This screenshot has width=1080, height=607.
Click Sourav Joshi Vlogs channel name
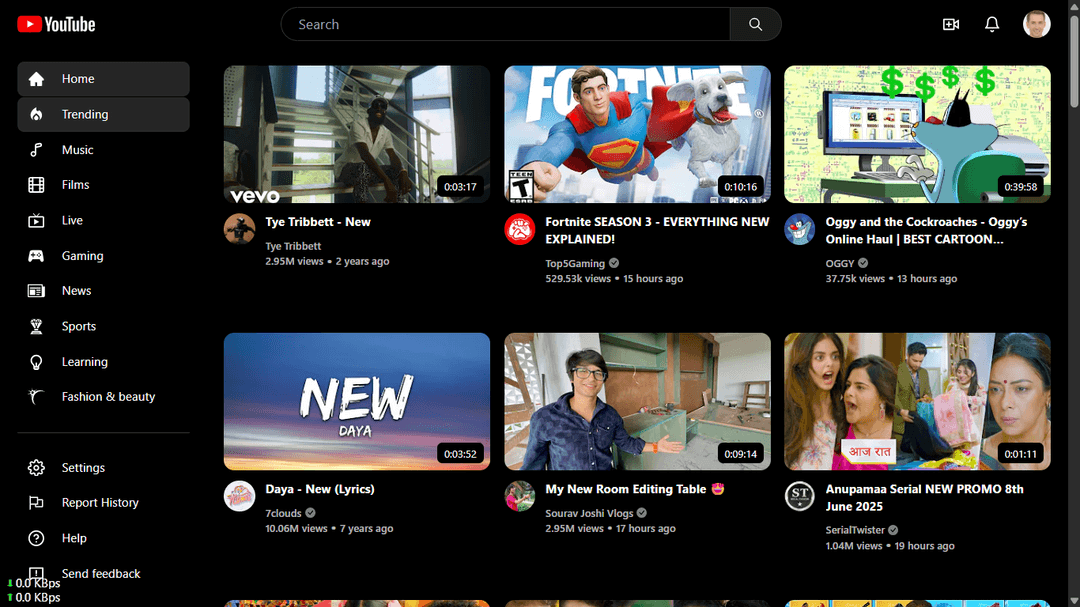point(590,513)
